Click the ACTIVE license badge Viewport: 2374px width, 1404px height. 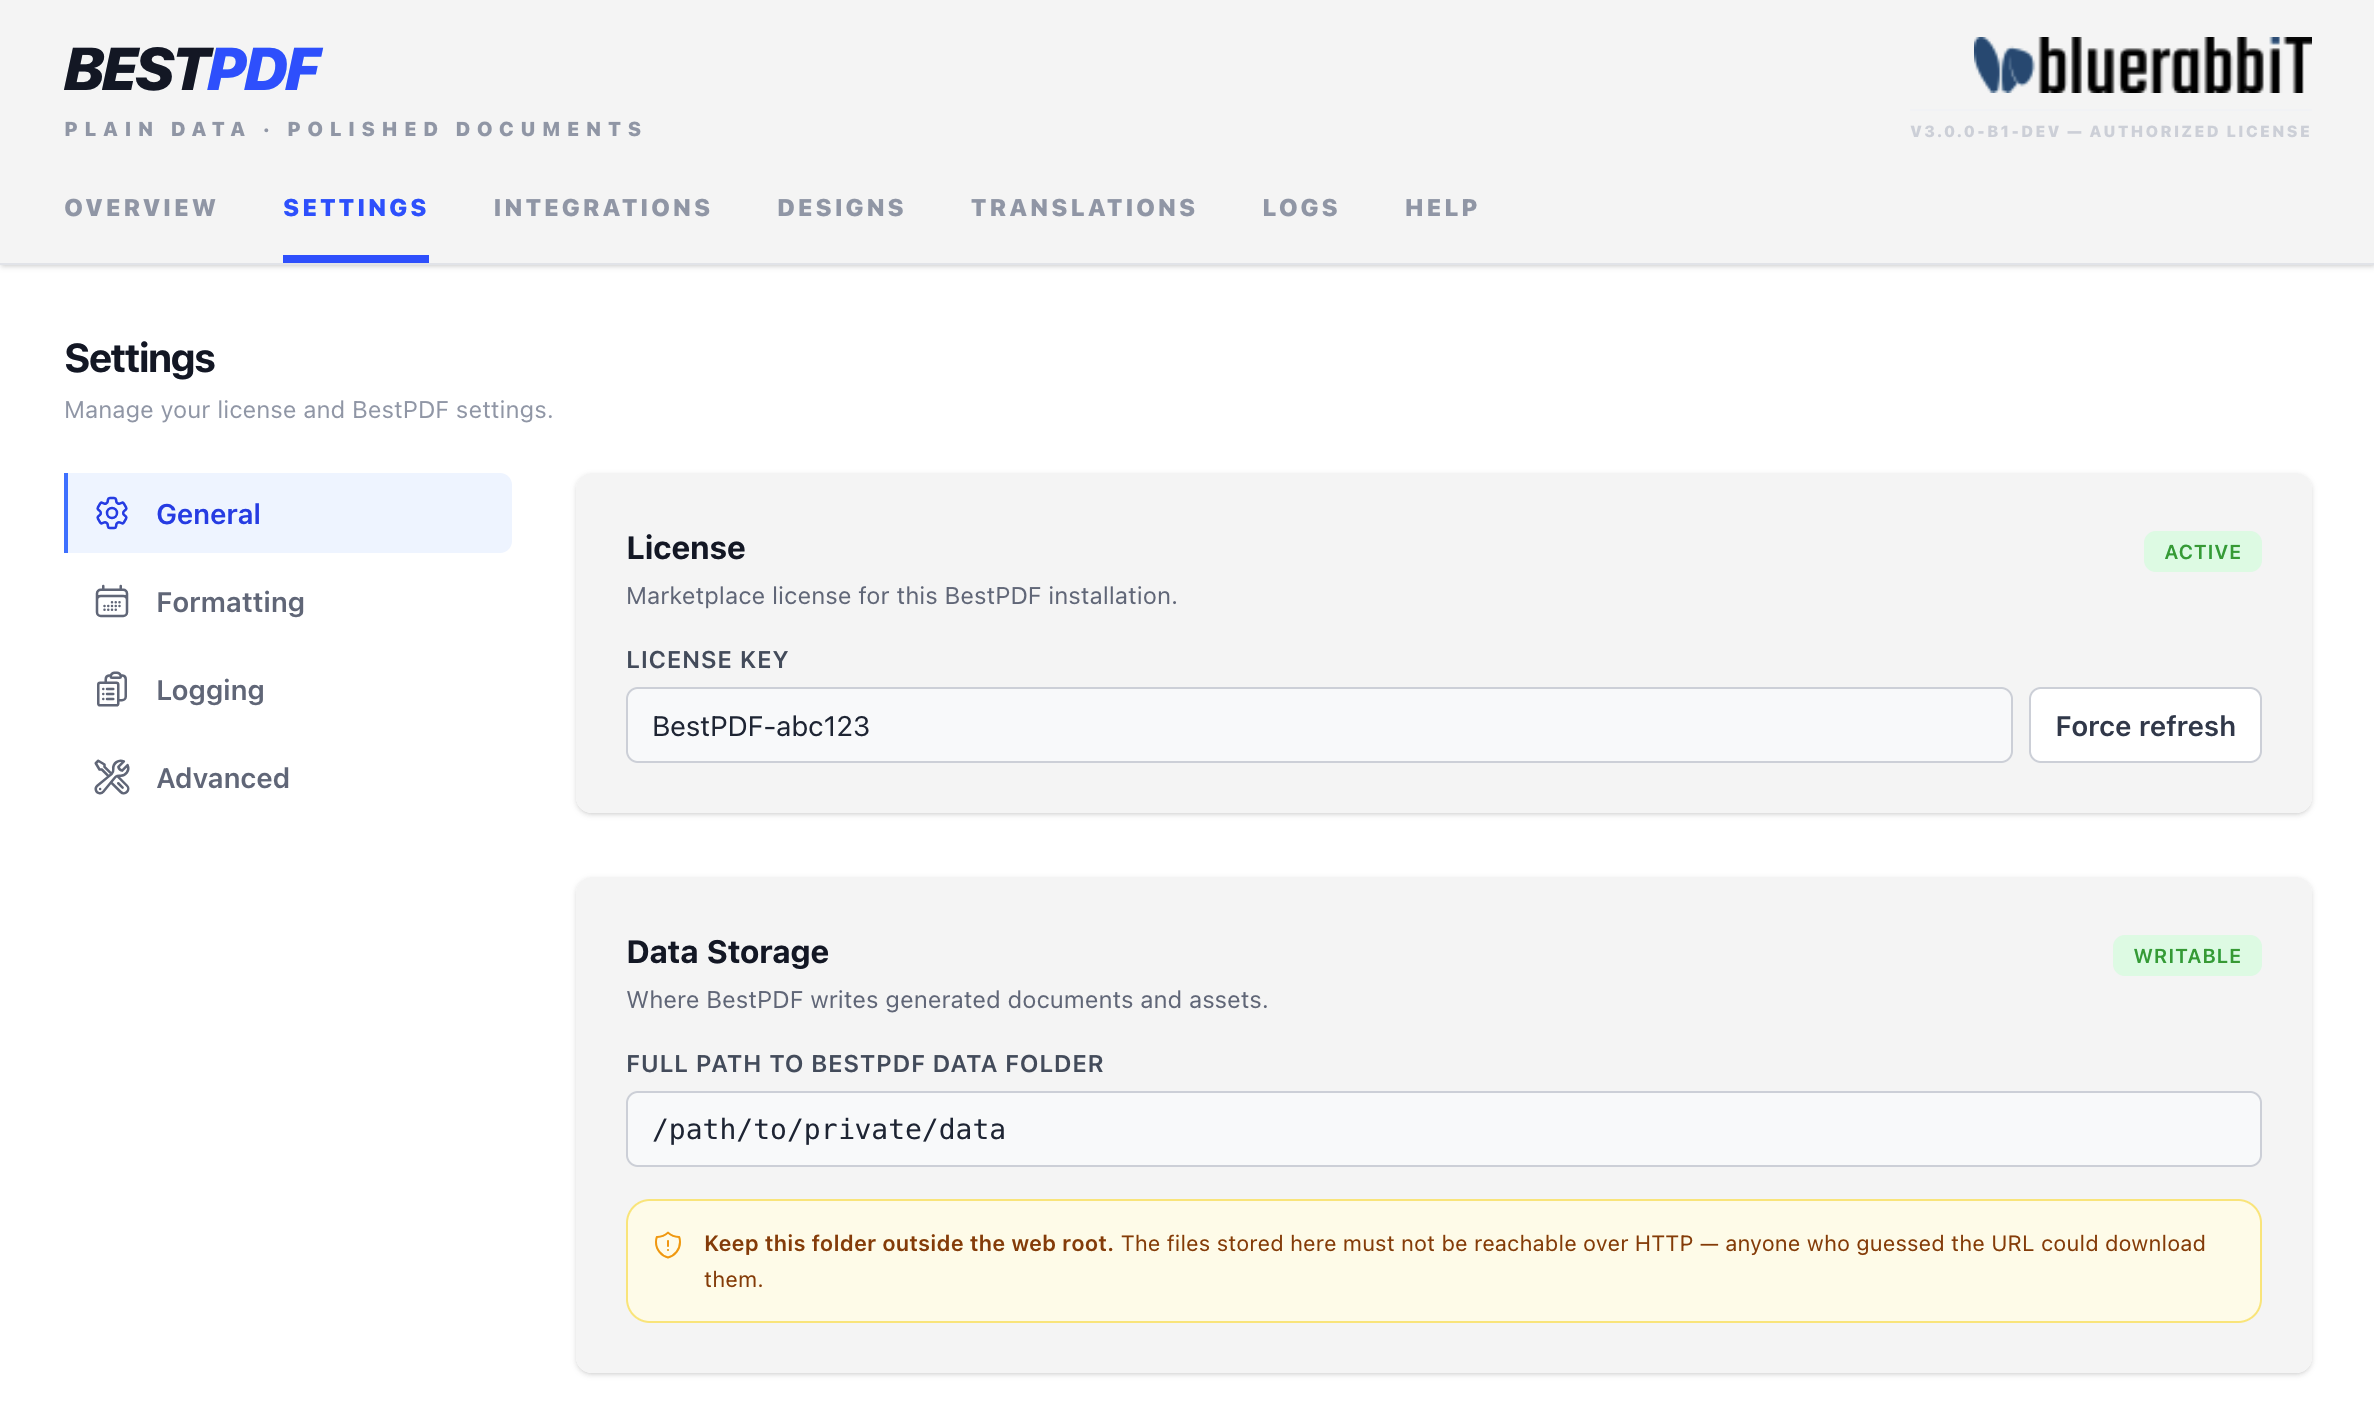[x=2203, y=552]
